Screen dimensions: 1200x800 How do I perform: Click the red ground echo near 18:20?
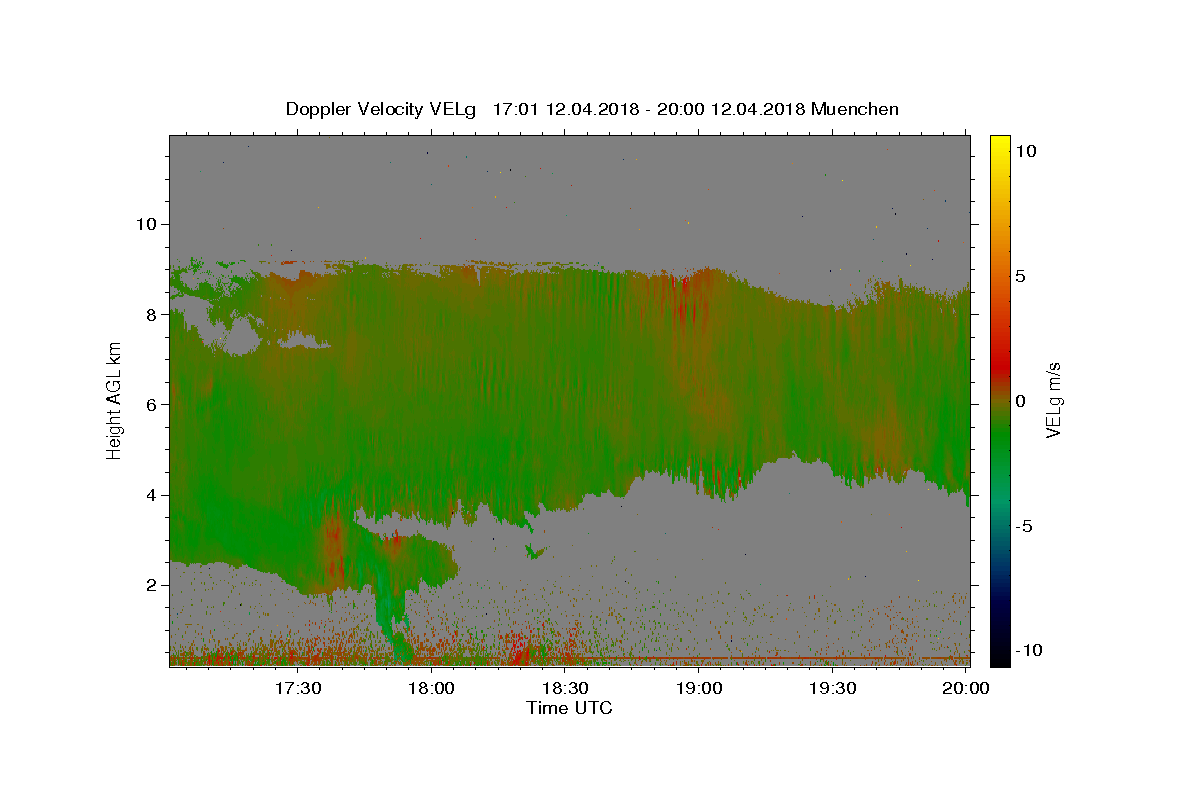click(x=519, y=648)
